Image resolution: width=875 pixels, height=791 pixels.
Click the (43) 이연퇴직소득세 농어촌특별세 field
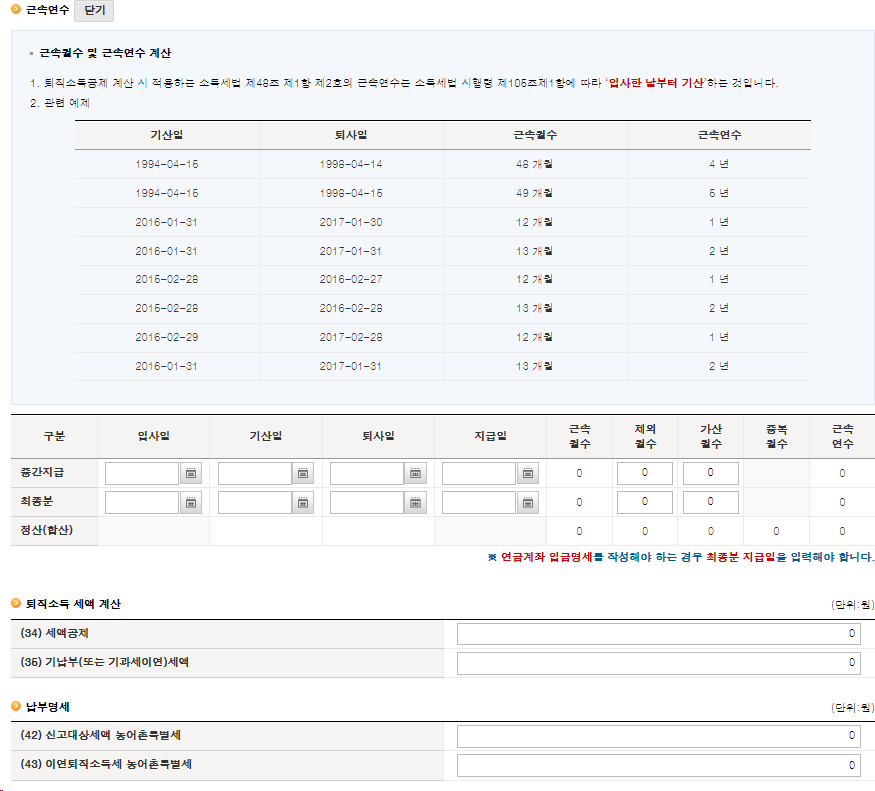click(x=657, y=764)
